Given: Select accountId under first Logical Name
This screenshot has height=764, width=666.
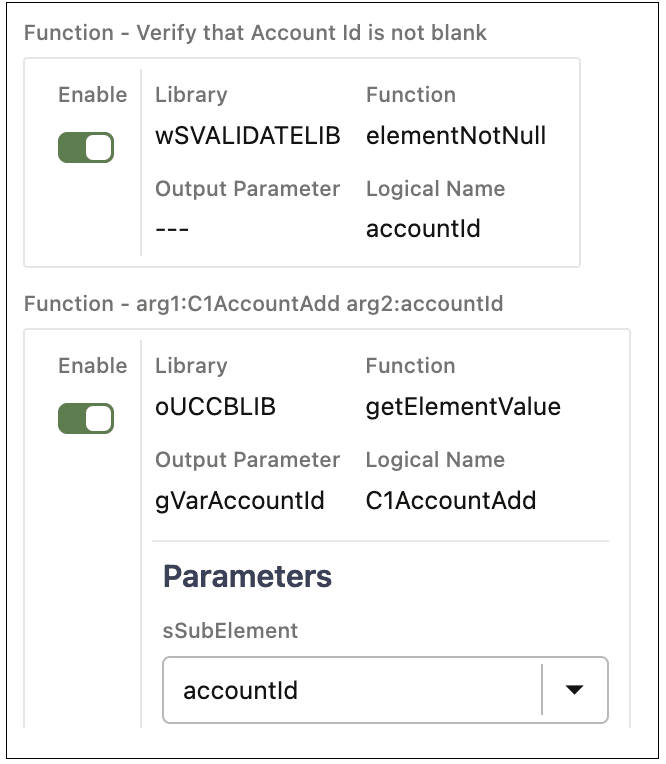Looking at the screenshot, I should tap(423, 229).
